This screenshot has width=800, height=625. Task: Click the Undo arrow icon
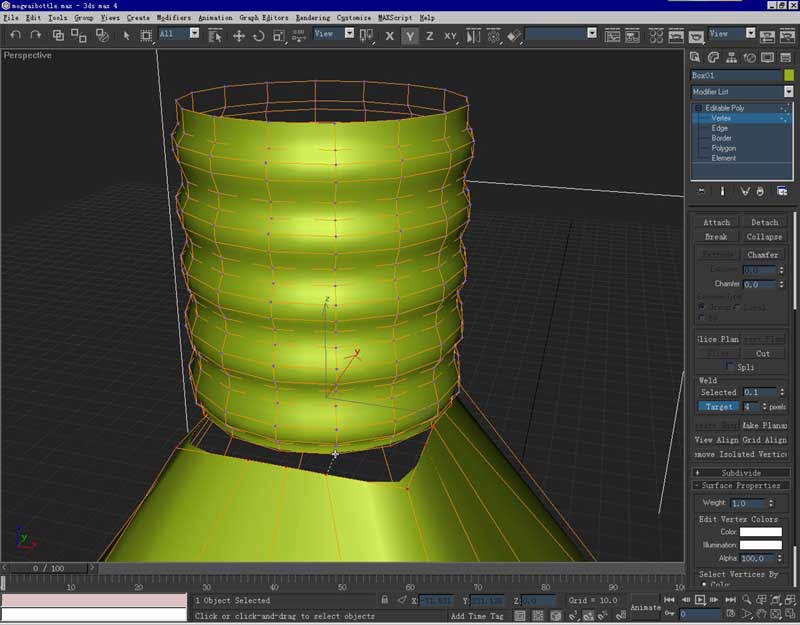pos(15,35)
